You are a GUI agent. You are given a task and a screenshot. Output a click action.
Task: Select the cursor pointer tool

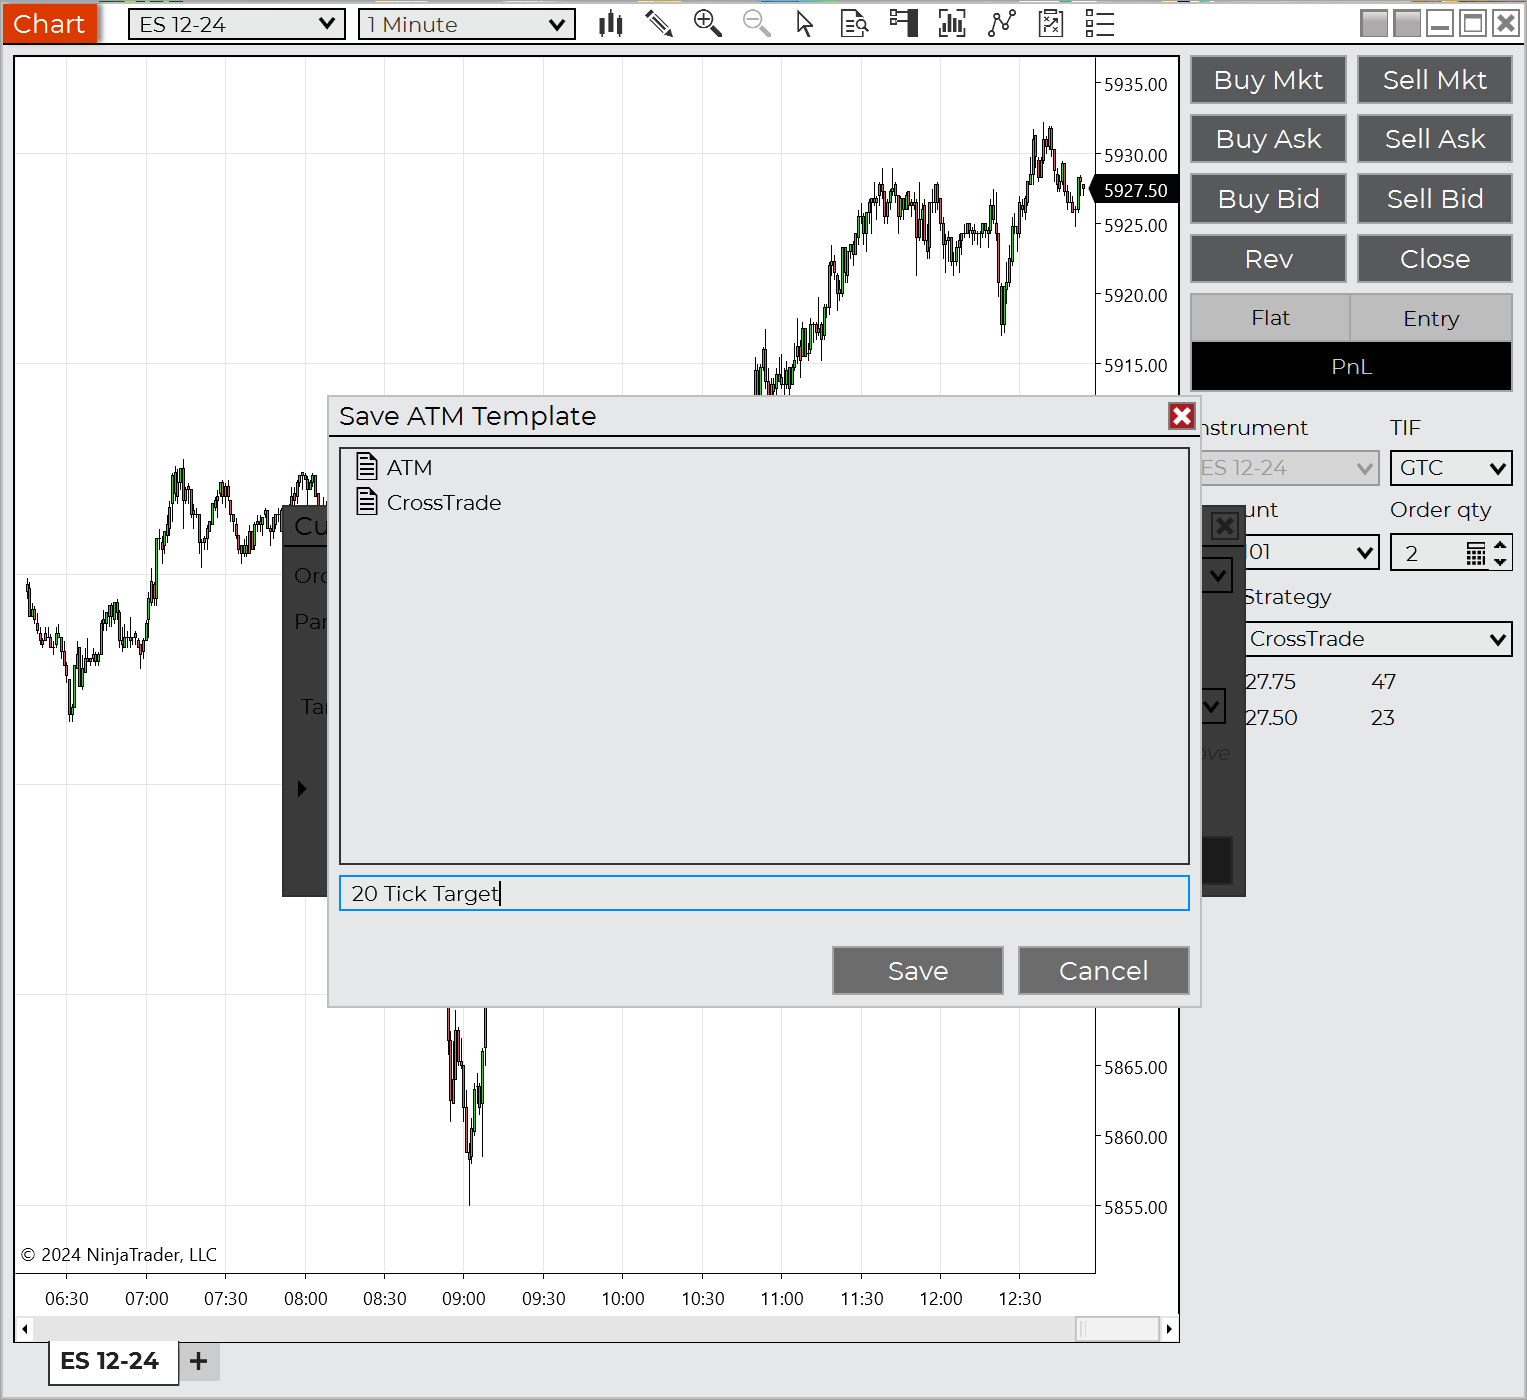804,24
